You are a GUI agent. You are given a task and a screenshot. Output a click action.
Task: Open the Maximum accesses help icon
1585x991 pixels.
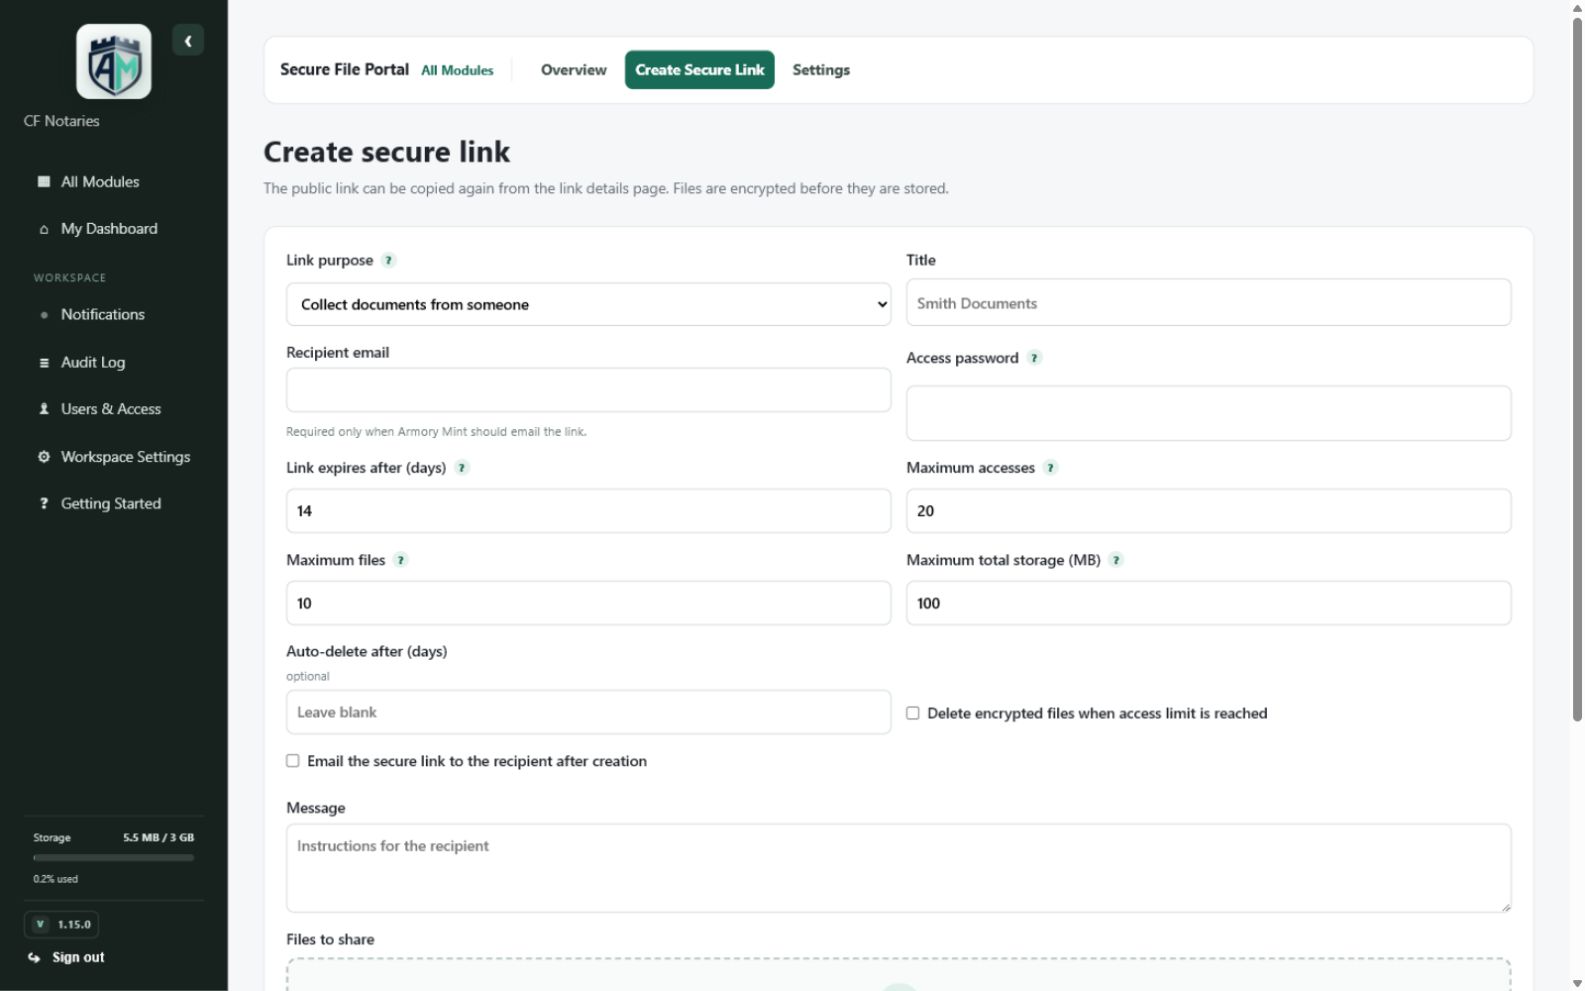pyautogui.click(x=1051, y=468)
